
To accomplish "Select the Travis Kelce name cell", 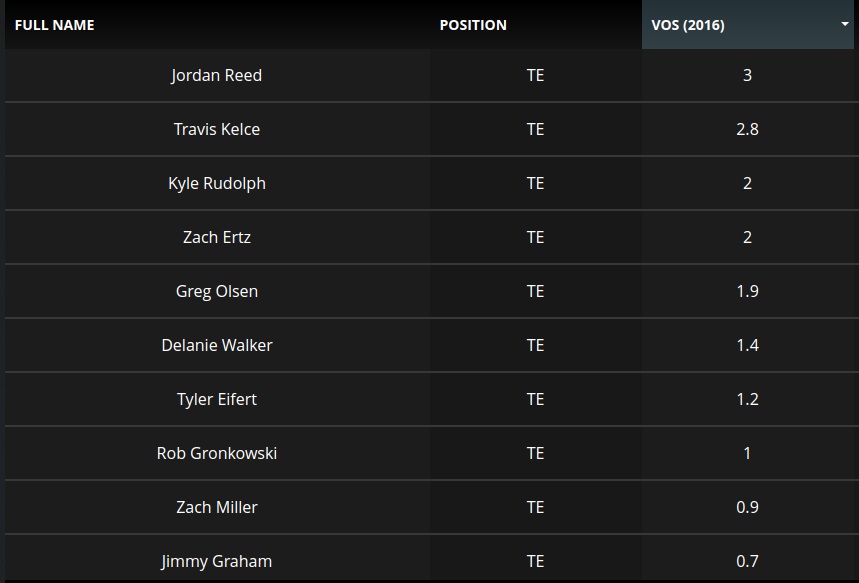I will click(217, 130).
